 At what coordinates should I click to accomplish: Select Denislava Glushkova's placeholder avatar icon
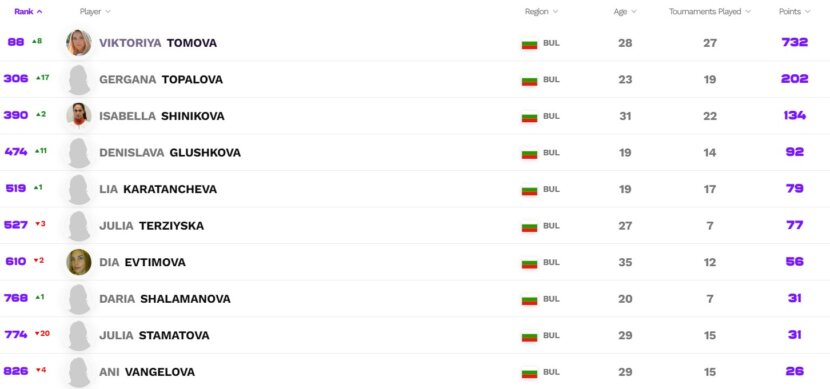point(79,152)
